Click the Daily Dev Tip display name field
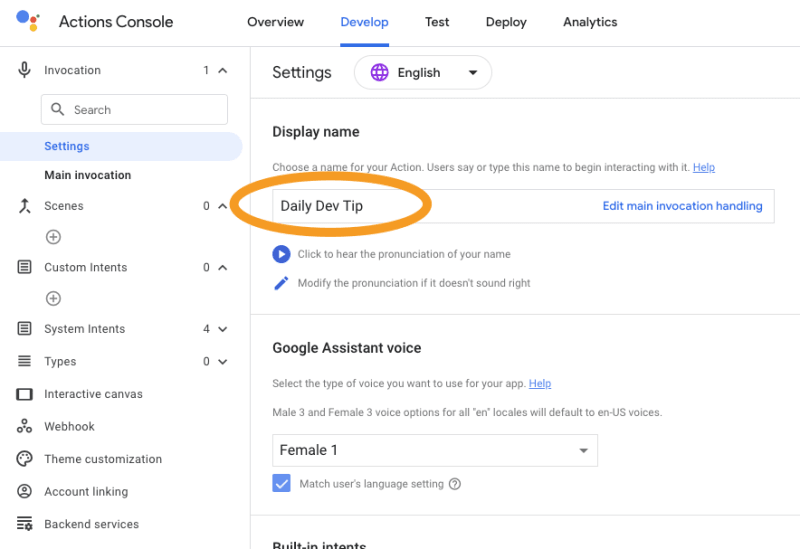The height and width of the screenshot is (549, 800). pos(523,206)
